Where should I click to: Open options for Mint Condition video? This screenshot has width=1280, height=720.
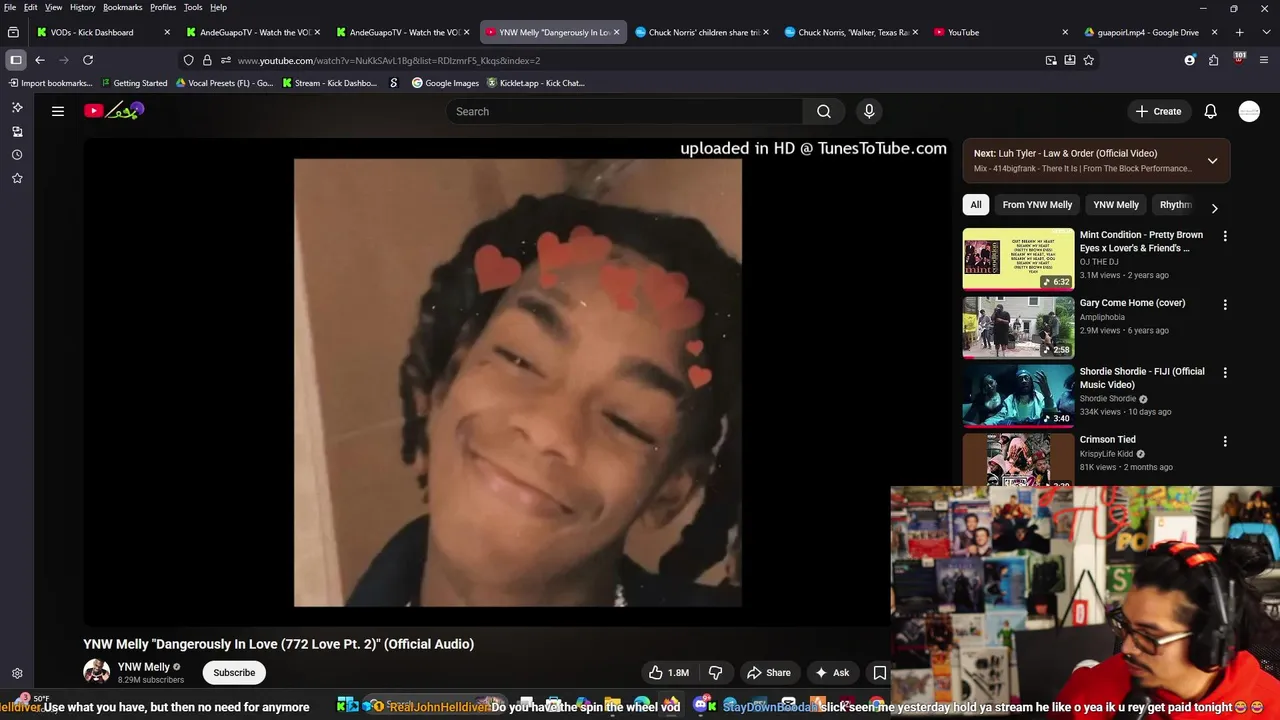(1225, 236)
